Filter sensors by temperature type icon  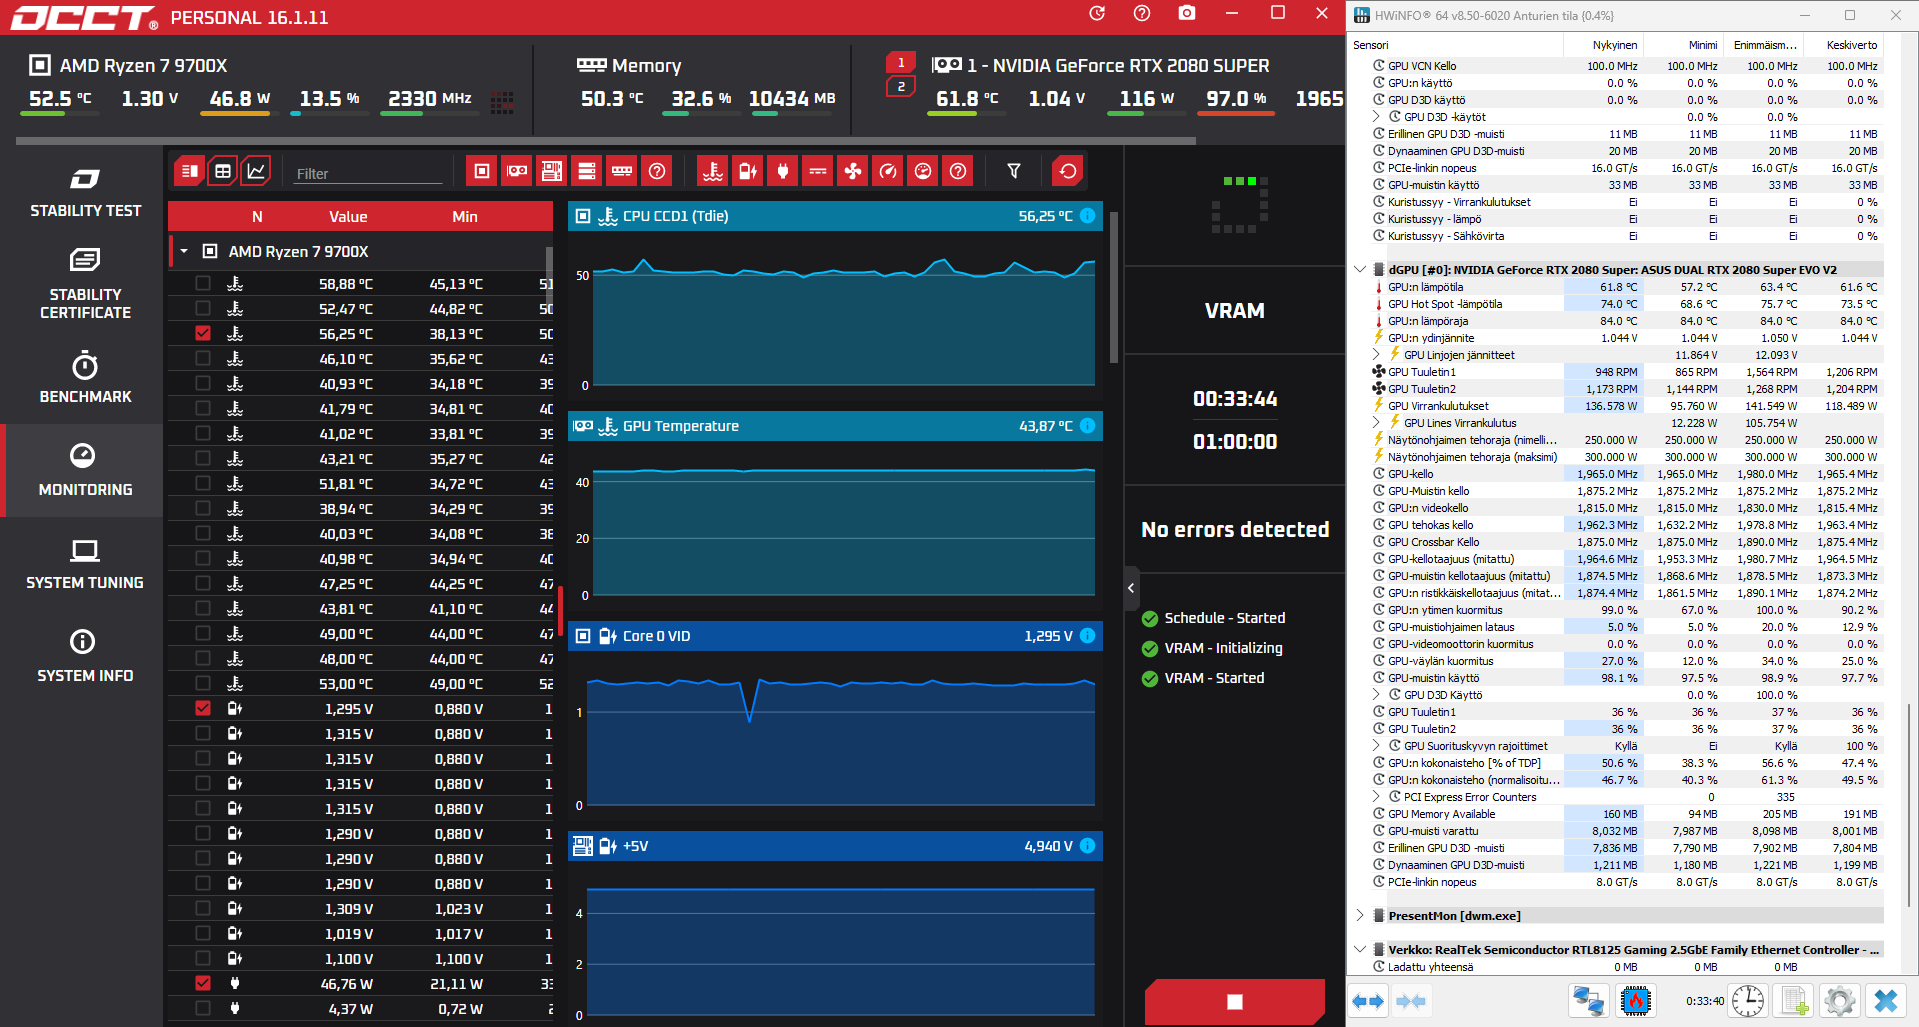tap(713, 171)
